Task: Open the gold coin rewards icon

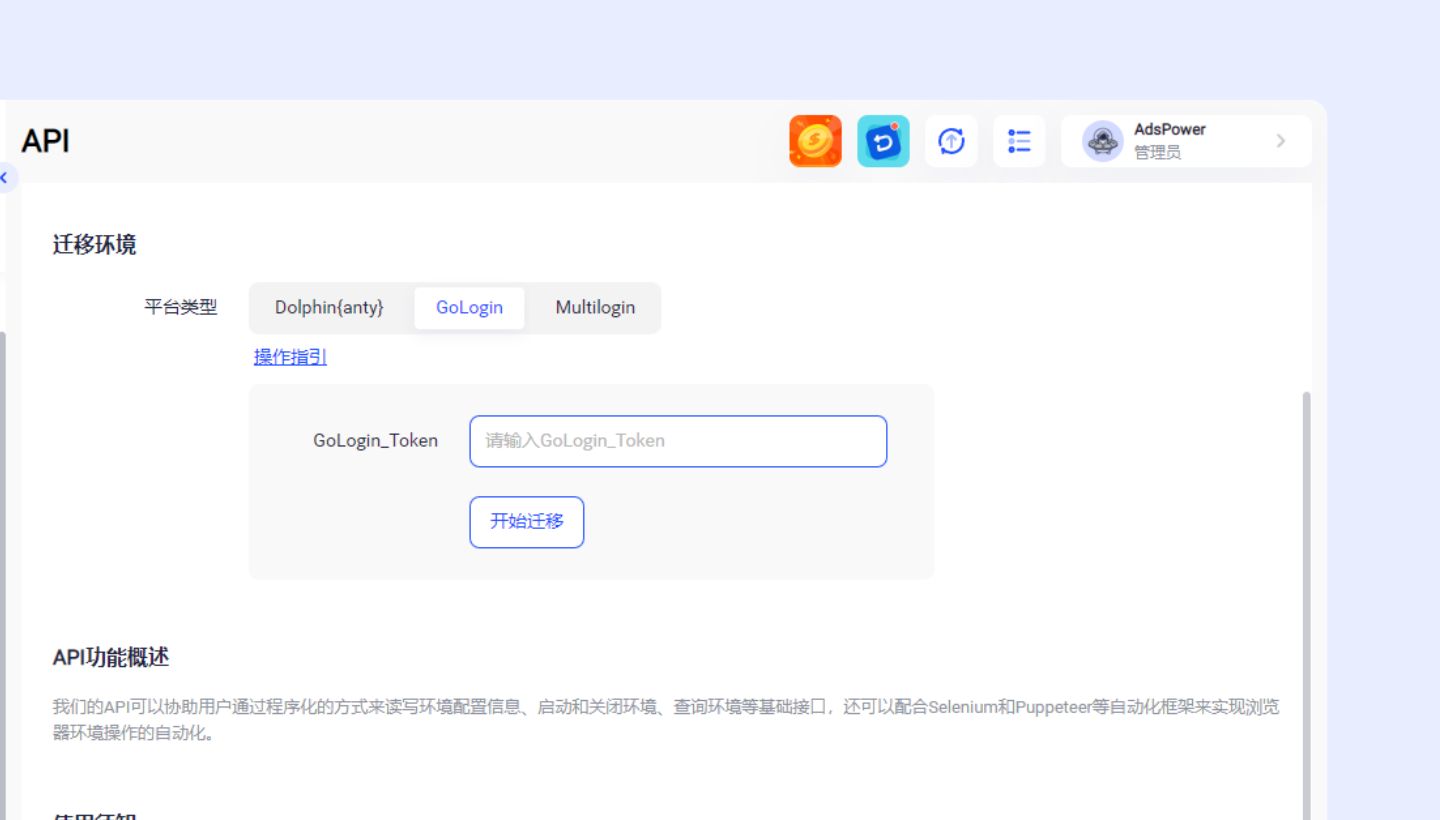Action: click(x=815, y=141)
